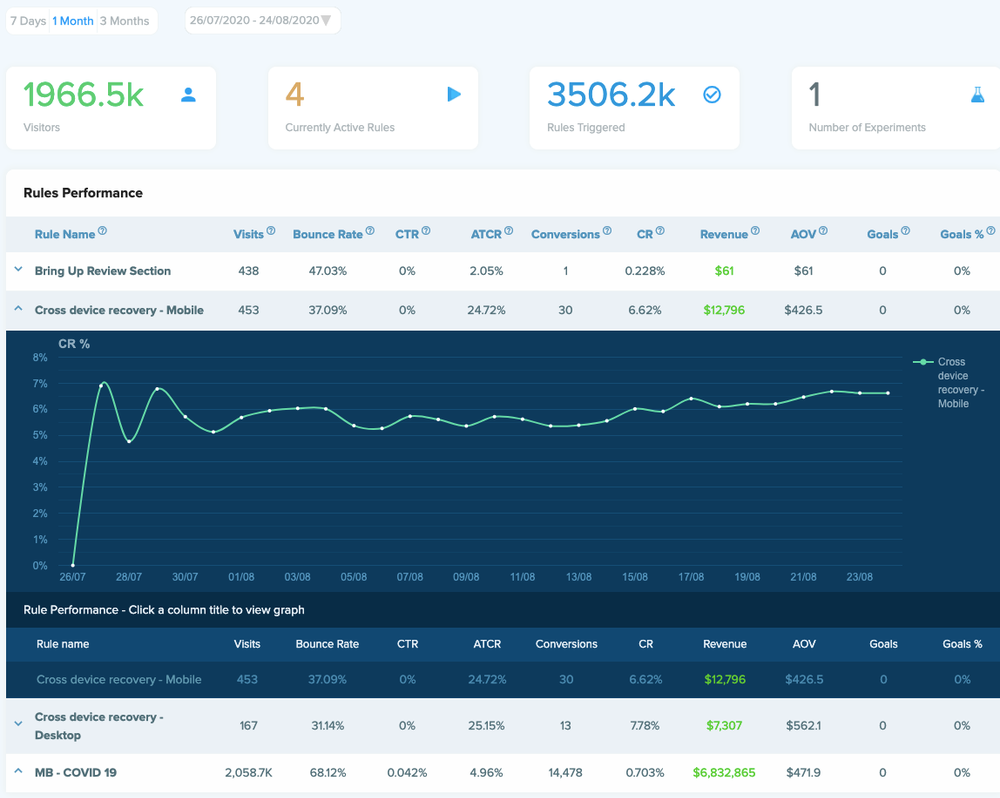1000x798 pixels.
Task: Select the 7 Days range tab
Action: 28,21
